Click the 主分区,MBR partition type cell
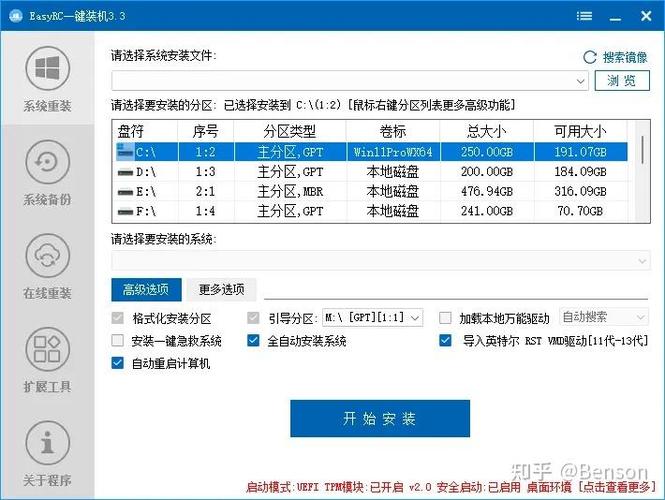This screenshot has height=500, width=665. [290, 192]
